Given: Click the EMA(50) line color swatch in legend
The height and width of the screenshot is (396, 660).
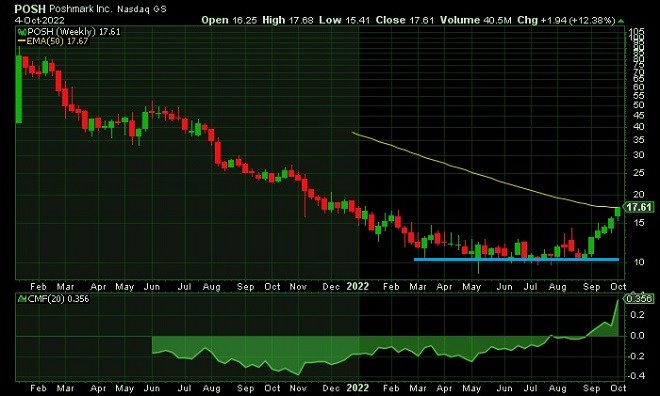Looking at the screenshot, I should [21, 41].
